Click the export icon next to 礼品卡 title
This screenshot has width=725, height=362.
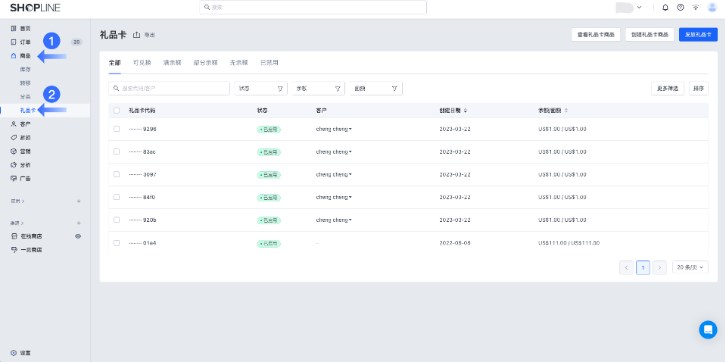tap(136, 35)
